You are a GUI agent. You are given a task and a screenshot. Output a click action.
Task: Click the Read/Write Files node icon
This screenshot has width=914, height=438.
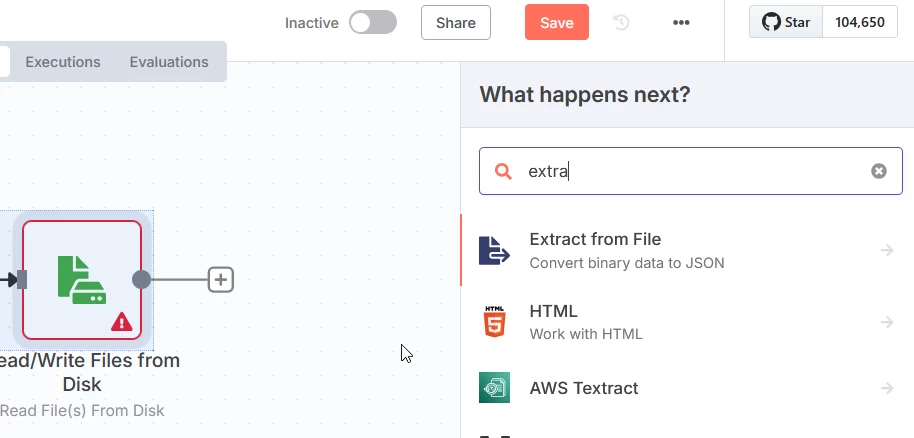(x=81, y=279)
